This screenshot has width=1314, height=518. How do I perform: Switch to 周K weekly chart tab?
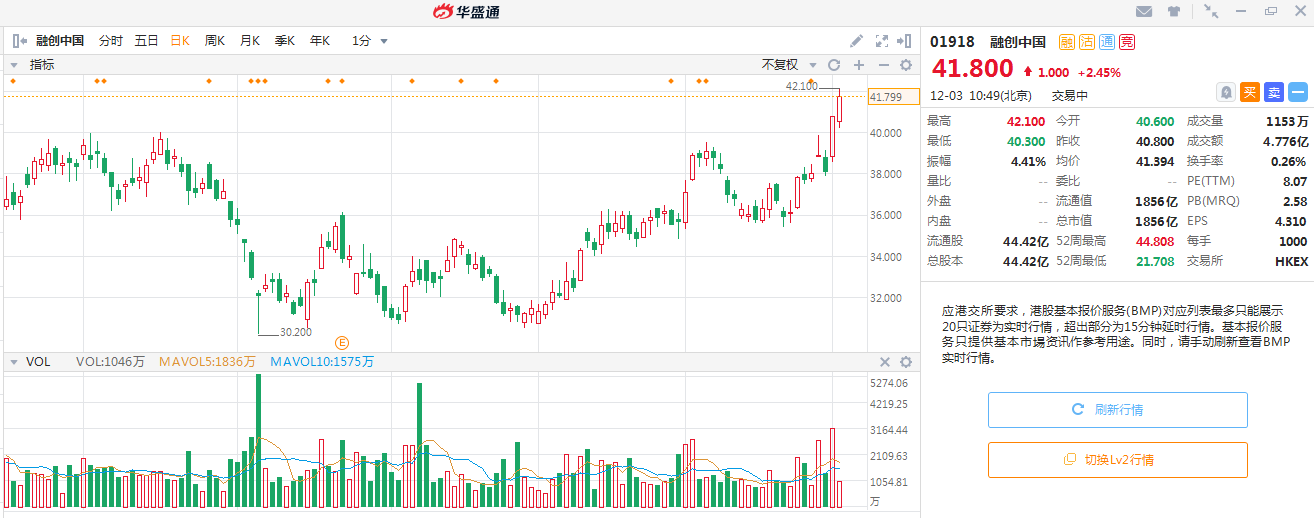point(214,41)
